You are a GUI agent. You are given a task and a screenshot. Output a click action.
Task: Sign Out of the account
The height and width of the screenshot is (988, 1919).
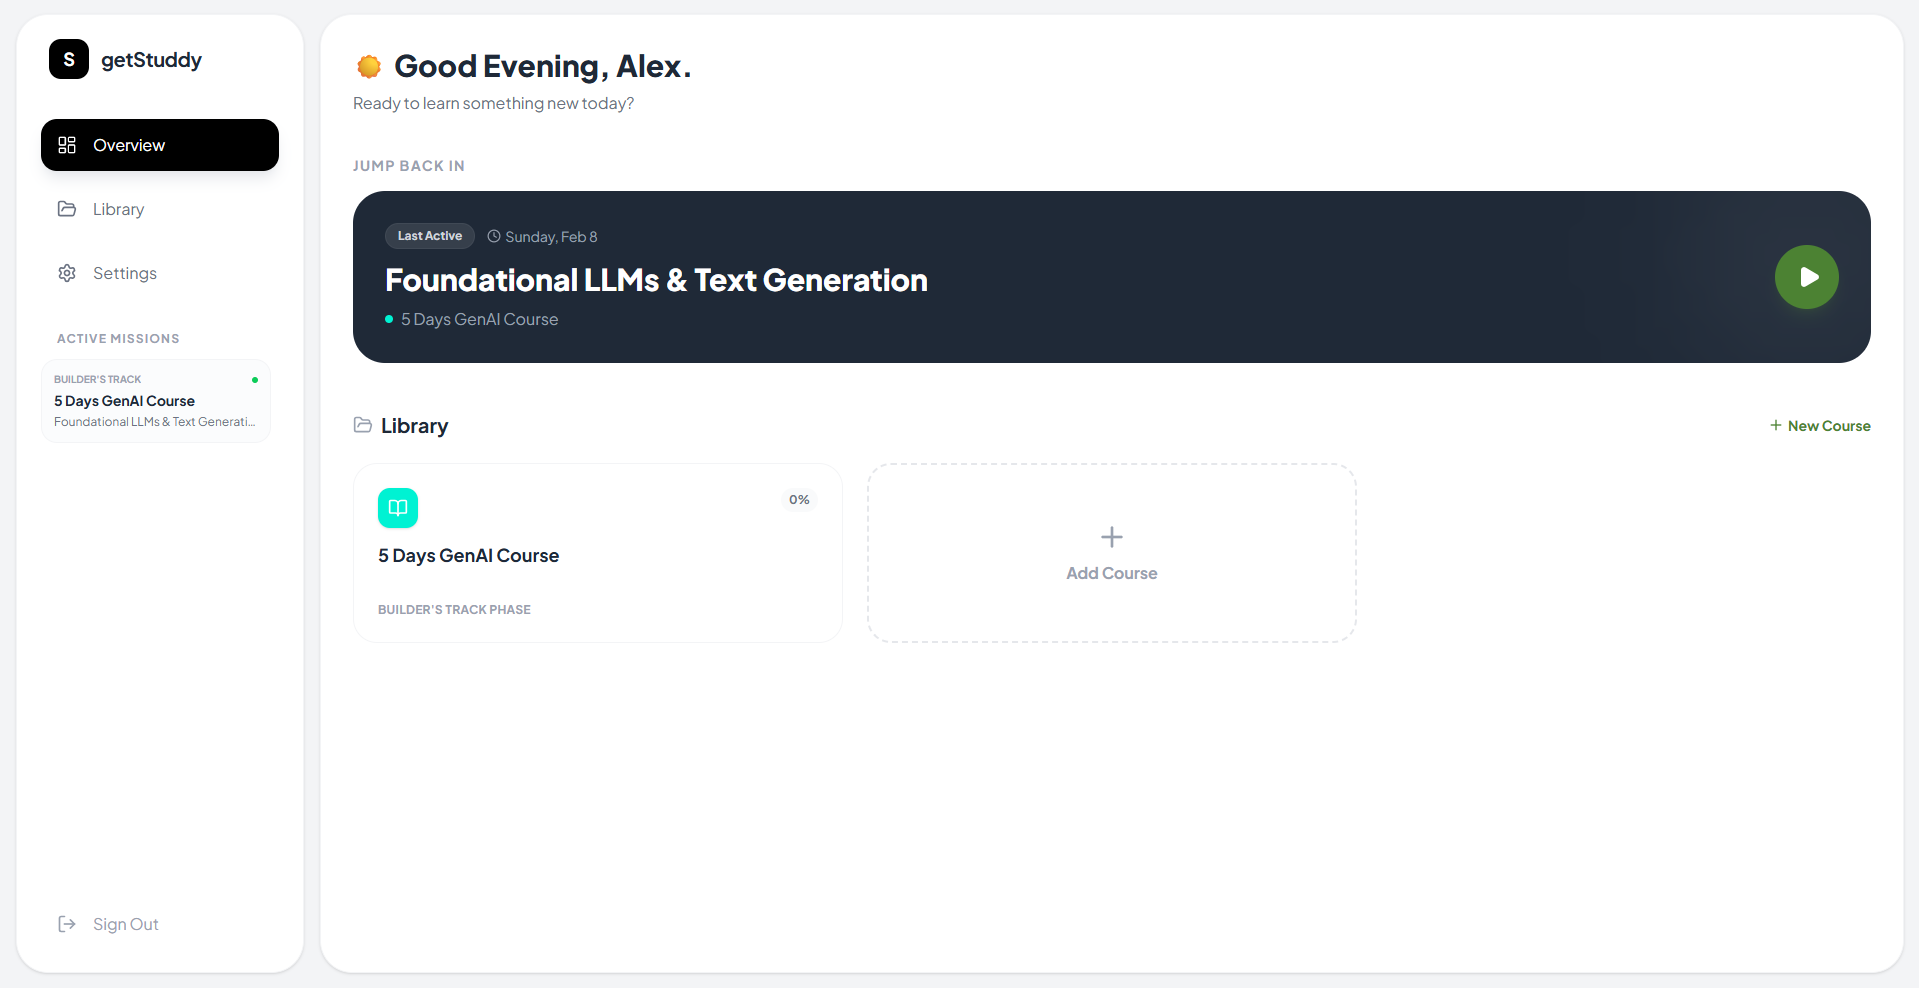coord(125,924)
